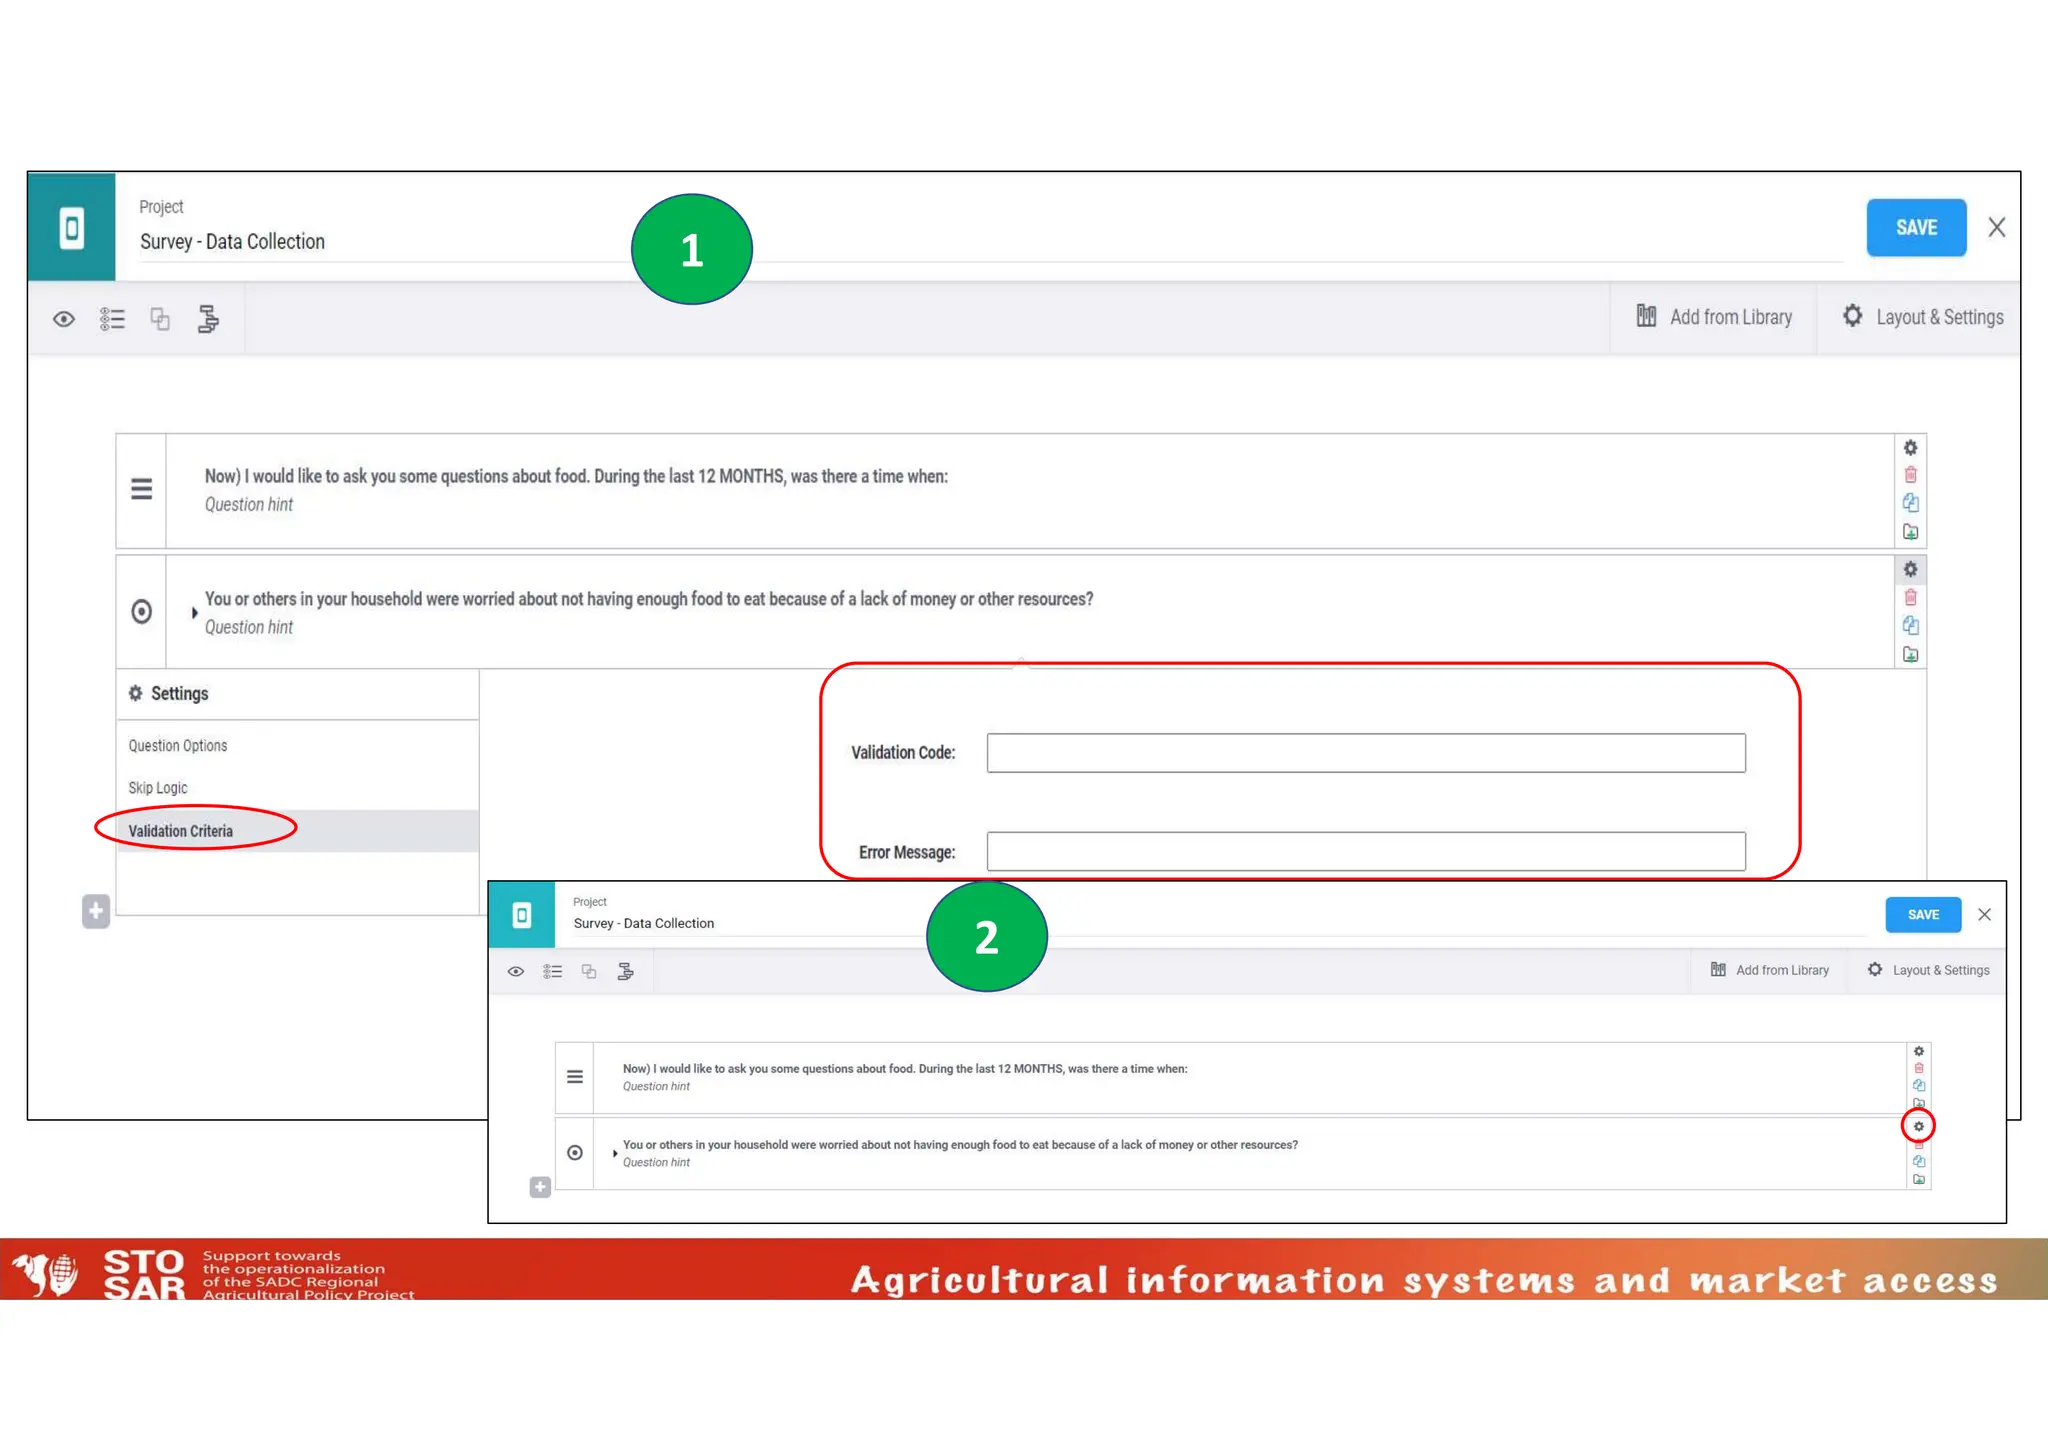The image size is (2048, 1448).
Task: Open Layout & Settings panel
Action: click(x=1922, y=317)
